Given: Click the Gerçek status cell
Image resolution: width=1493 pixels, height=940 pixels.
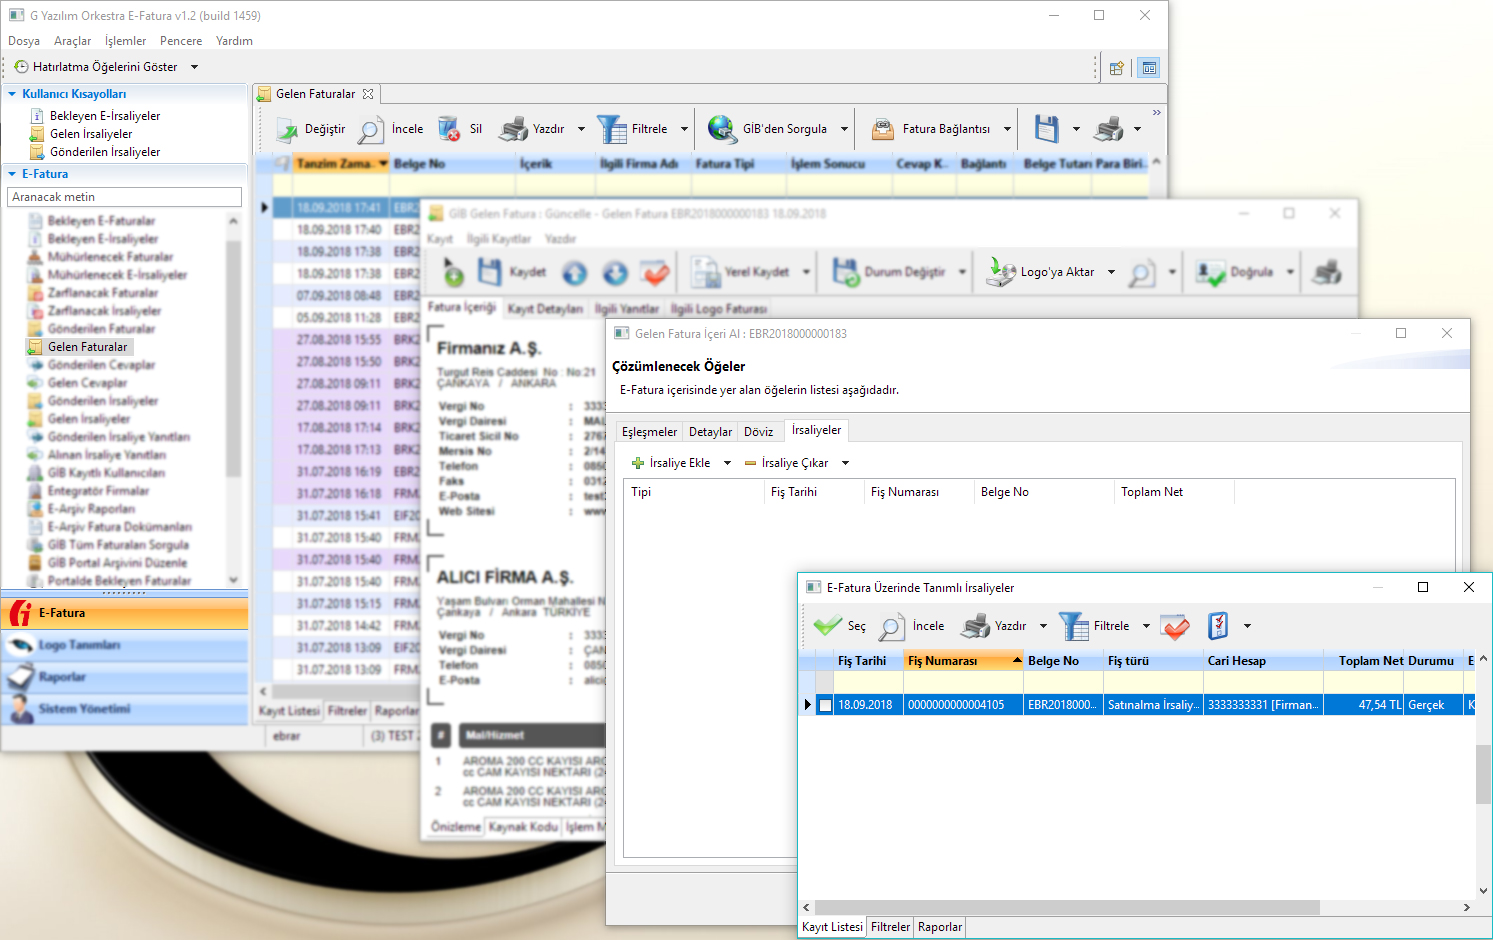Looking at the screenshot, I should pyautogui.click(x=1433, y=705).
